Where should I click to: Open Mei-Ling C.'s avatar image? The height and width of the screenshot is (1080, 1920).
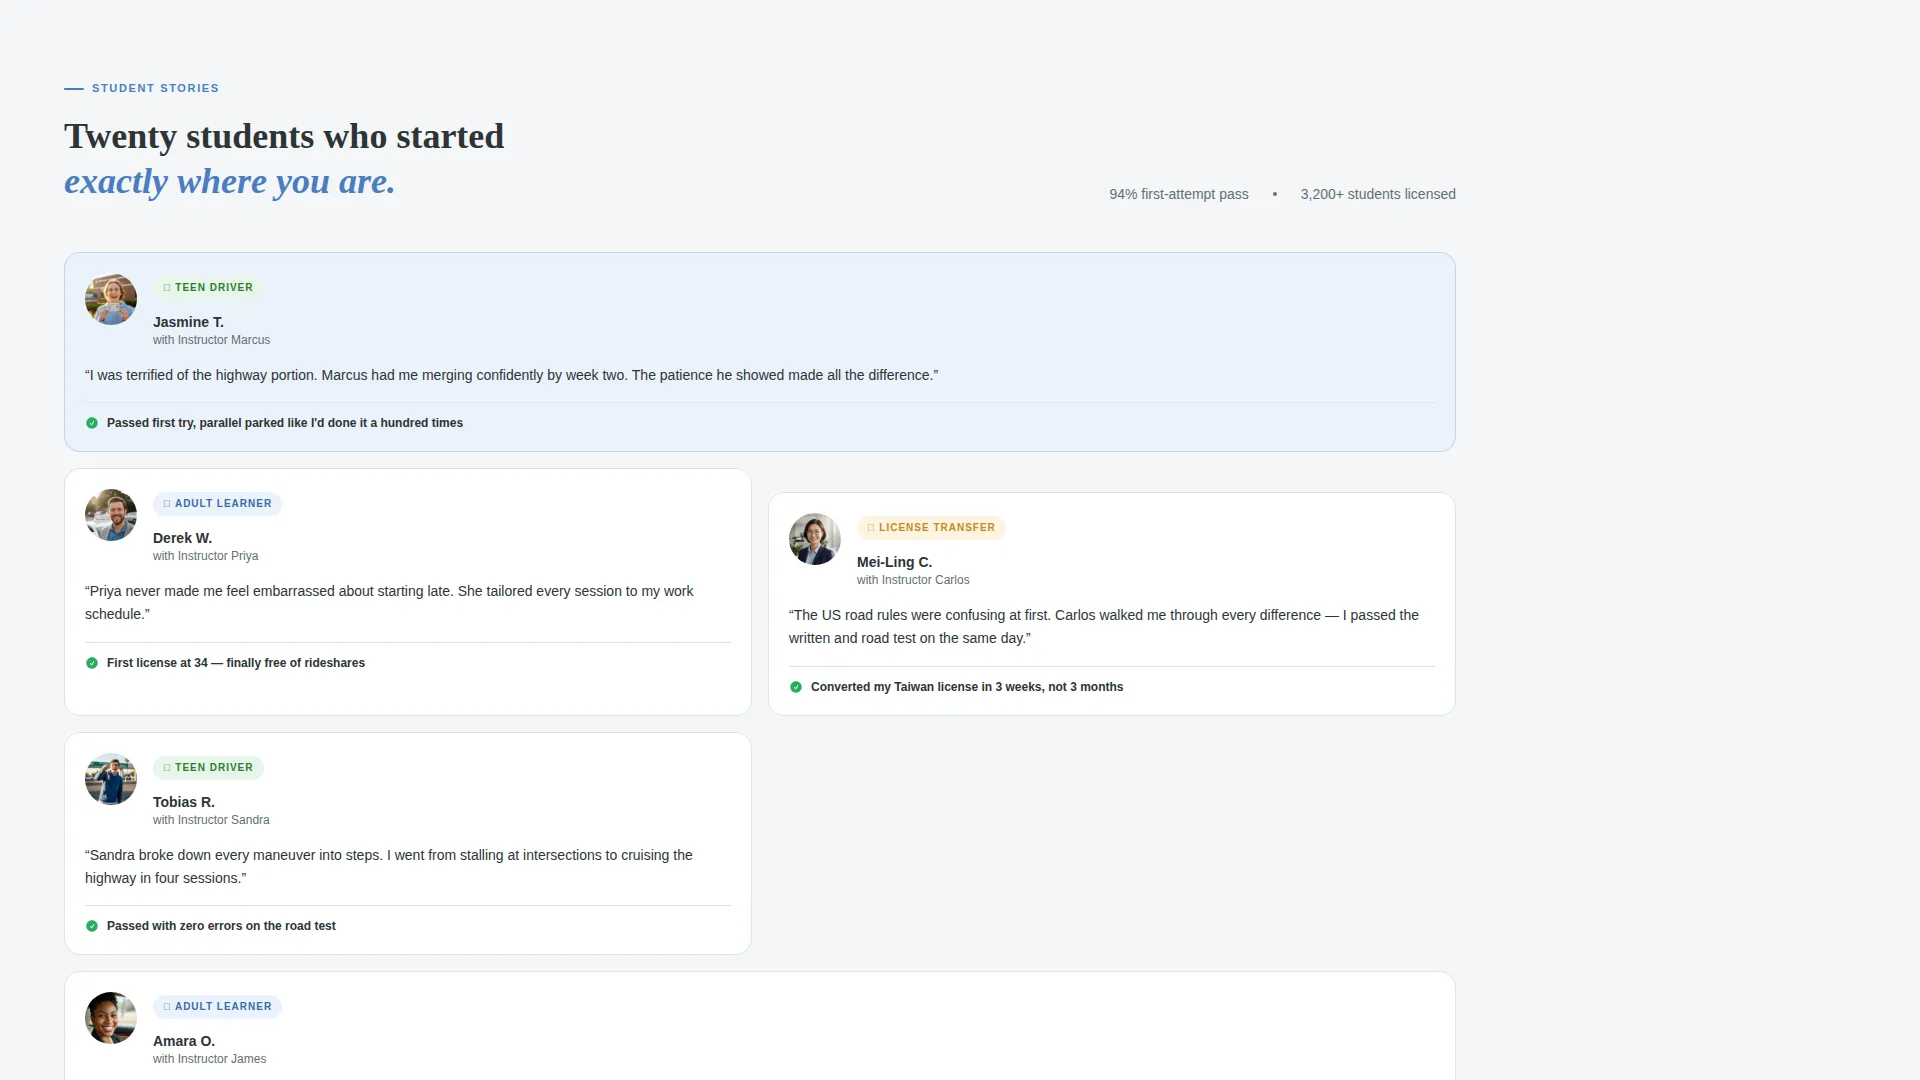[815, 539]
